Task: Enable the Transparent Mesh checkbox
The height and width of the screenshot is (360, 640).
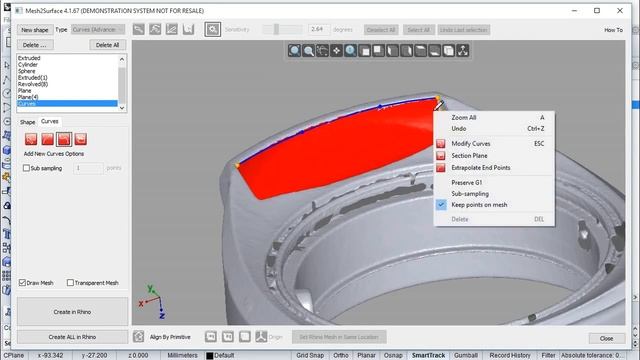Action: [x=70, y=282]
